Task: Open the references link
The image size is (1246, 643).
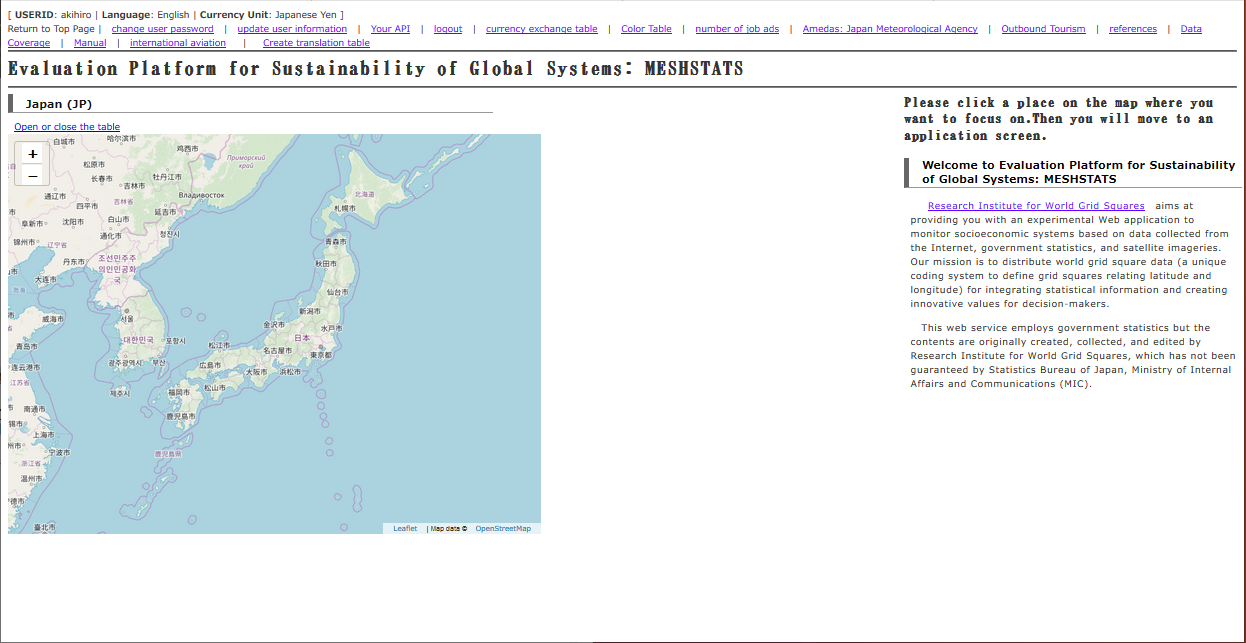Action: point(1132,29)
